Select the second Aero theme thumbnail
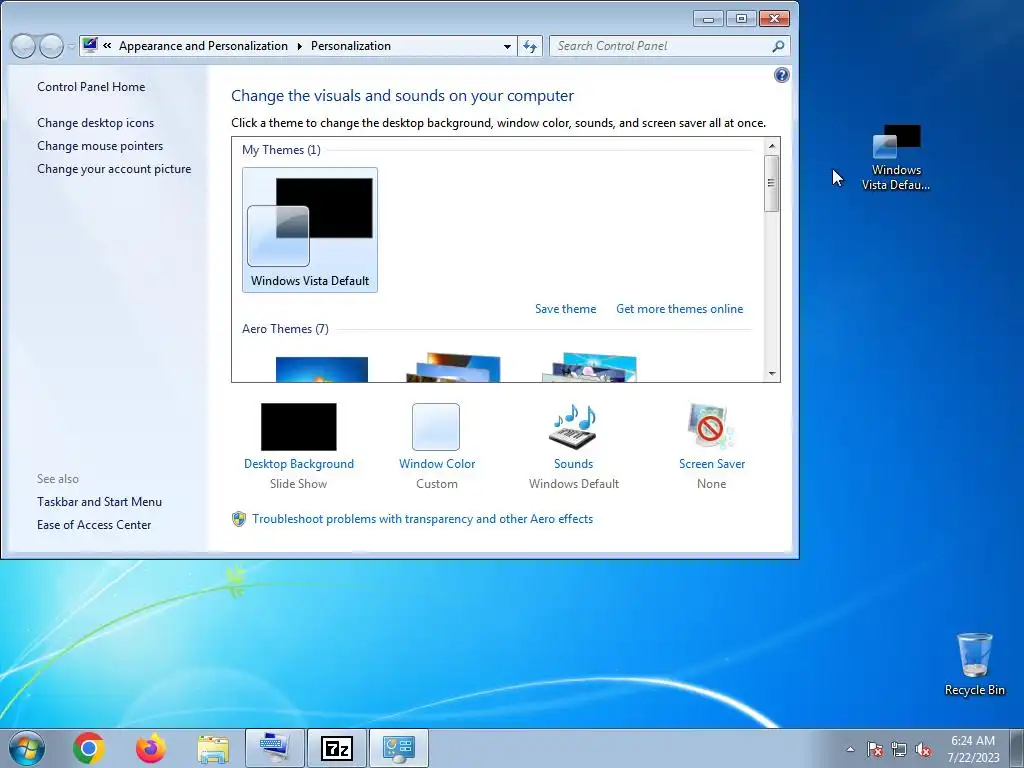The height and width of the screenshot is (768, 1024). point(454,368)
